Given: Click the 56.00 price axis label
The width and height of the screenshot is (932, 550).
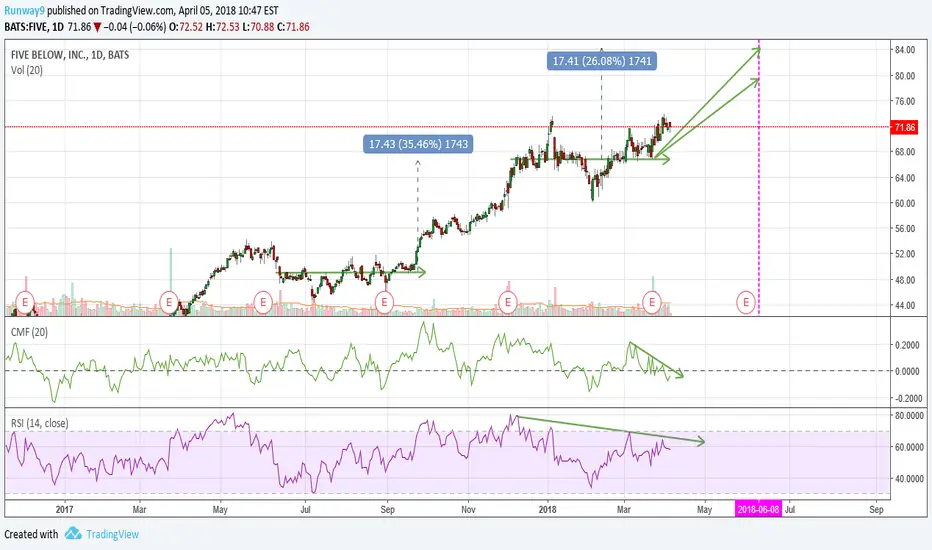Looking at the screenshot, I should pyautogui.click(x=905, y=229).
